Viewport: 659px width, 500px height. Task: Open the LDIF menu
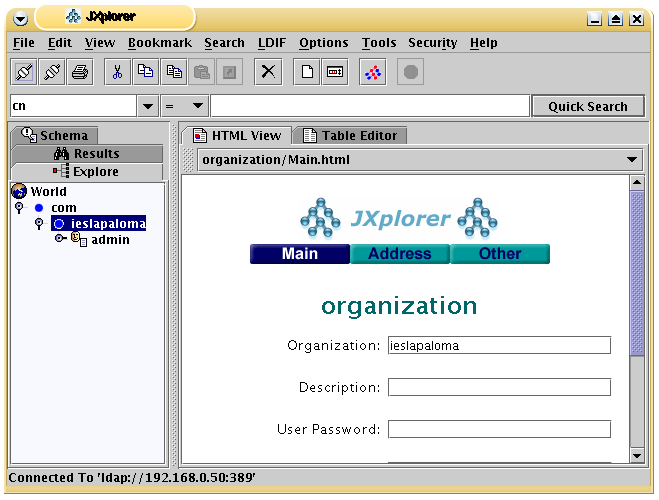coord(271,43)
